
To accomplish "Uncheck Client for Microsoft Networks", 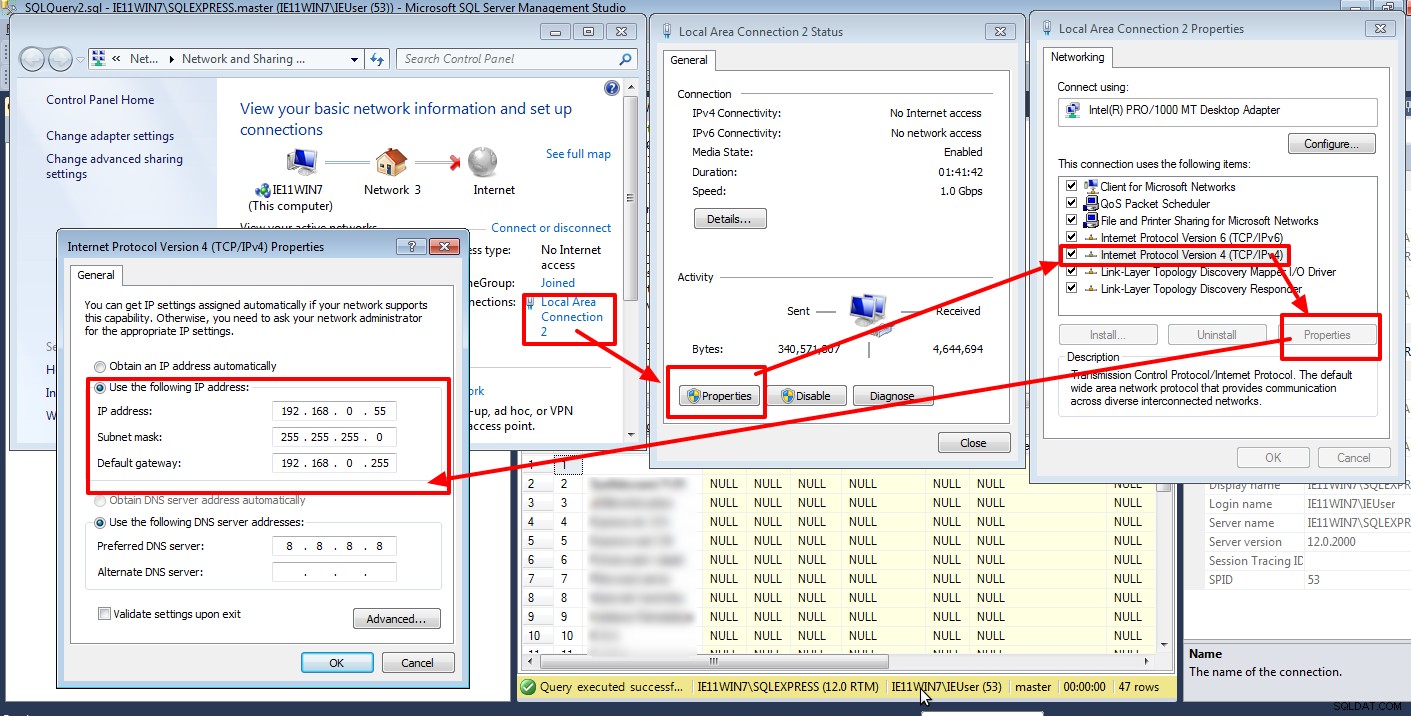I will [x=1072, y=187].
